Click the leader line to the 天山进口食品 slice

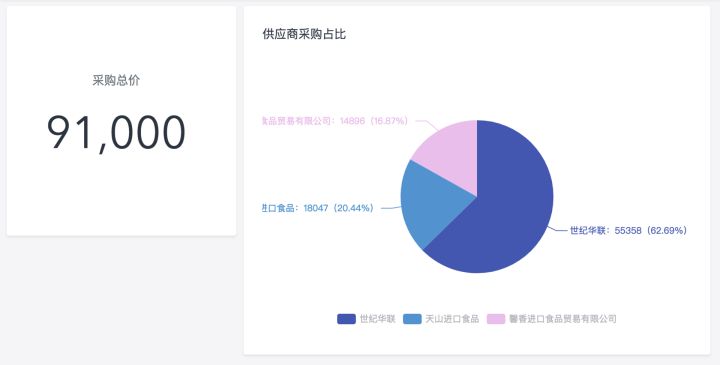pyautogui.click(x=391, y=208)
